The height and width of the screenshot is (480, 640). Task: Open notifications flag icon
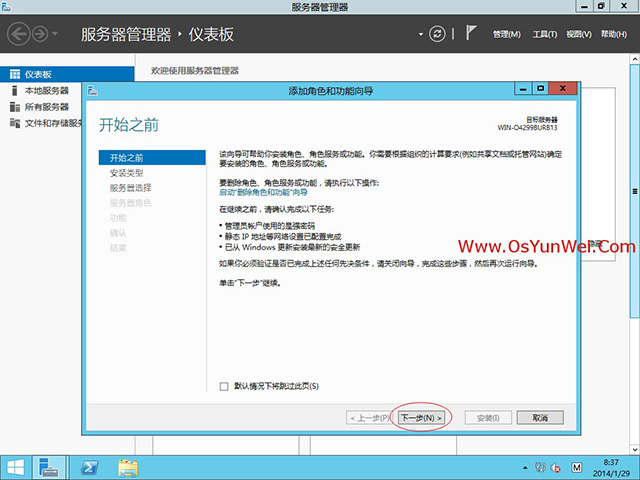tap(472, 34)
